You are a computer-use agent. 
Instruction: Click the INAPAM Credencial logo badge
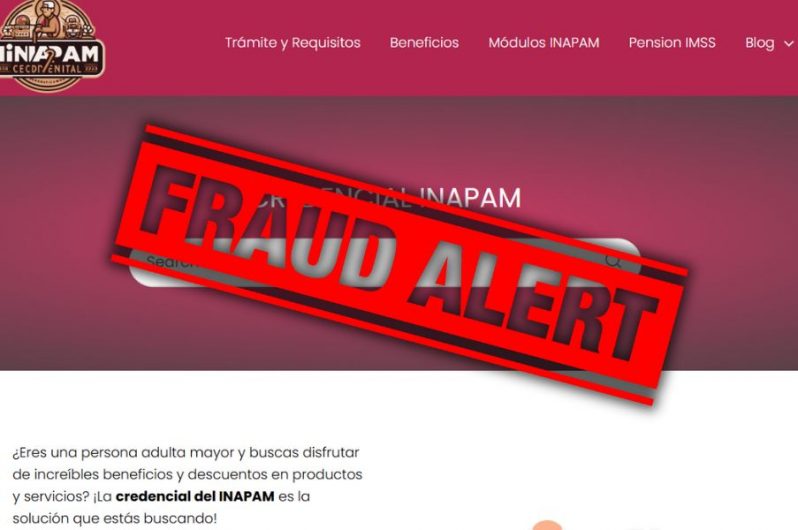(x=51, y=45)
